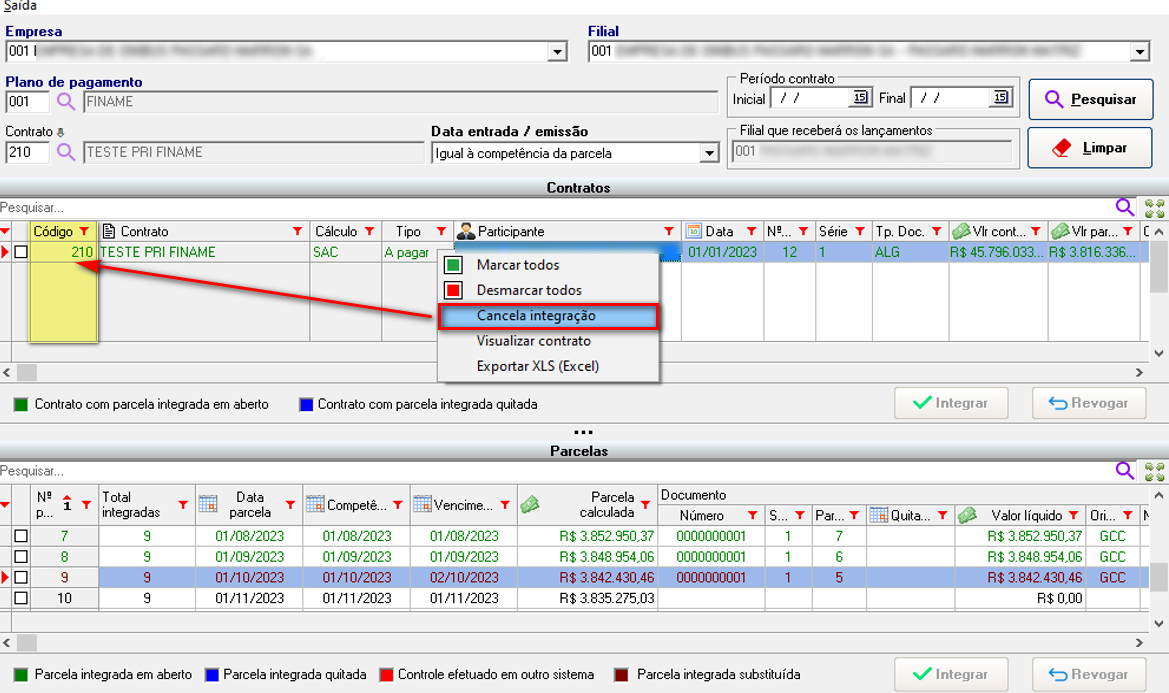Filter the Parcela calculada column
The width and height of the screenshot is (1169, 693).
(x=646, y=504)
